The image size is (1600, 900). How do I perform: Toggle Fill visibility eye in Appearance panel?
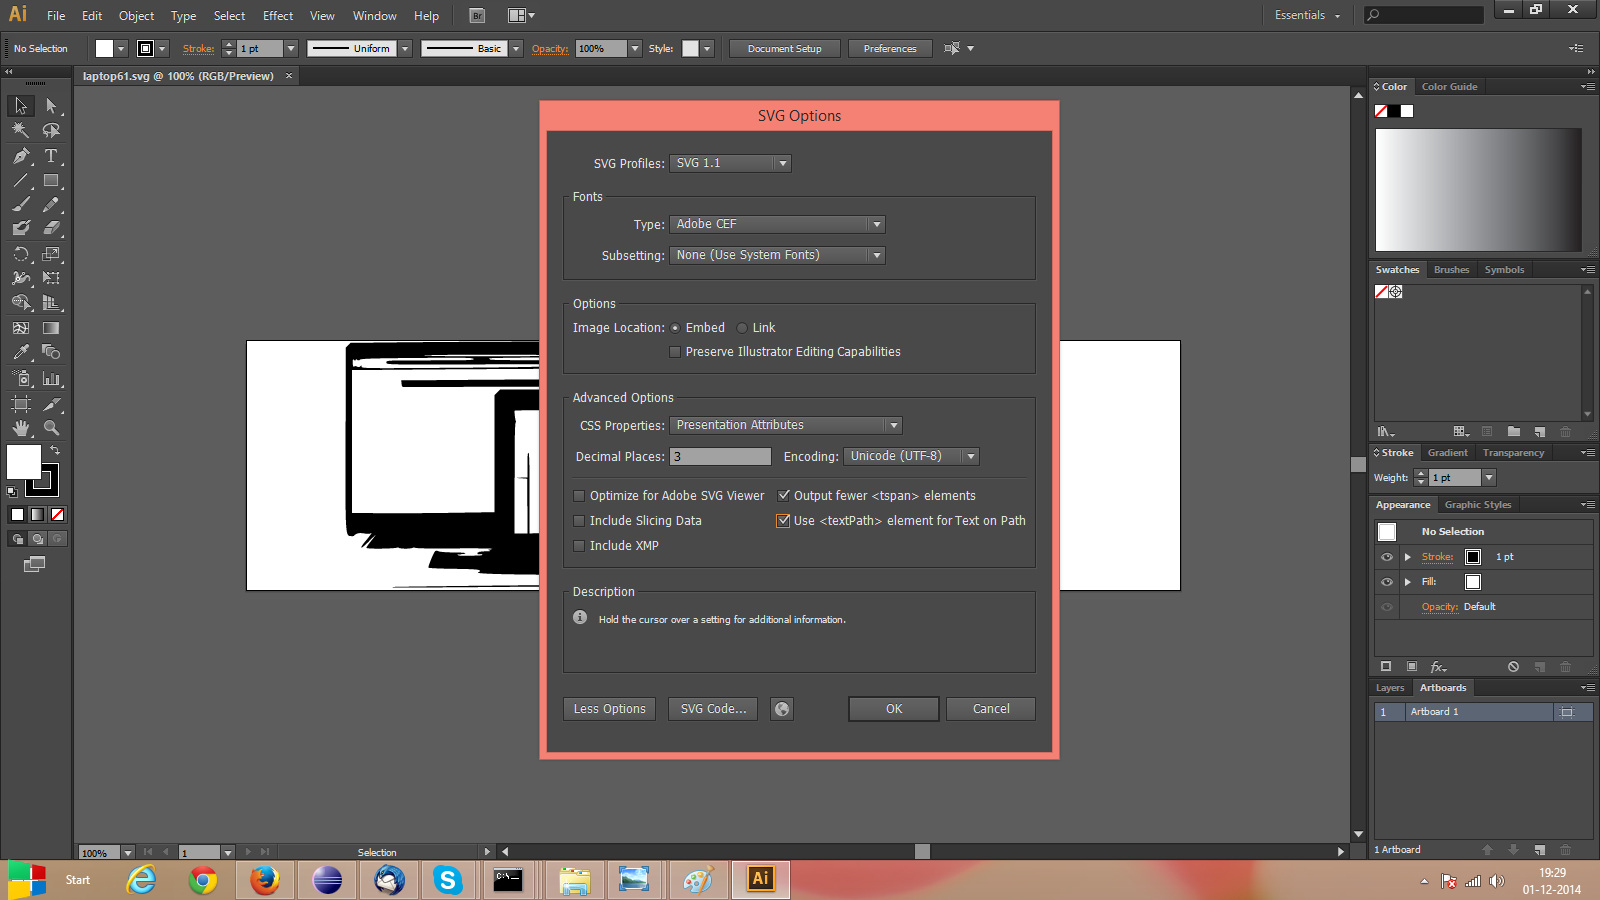1387,582
